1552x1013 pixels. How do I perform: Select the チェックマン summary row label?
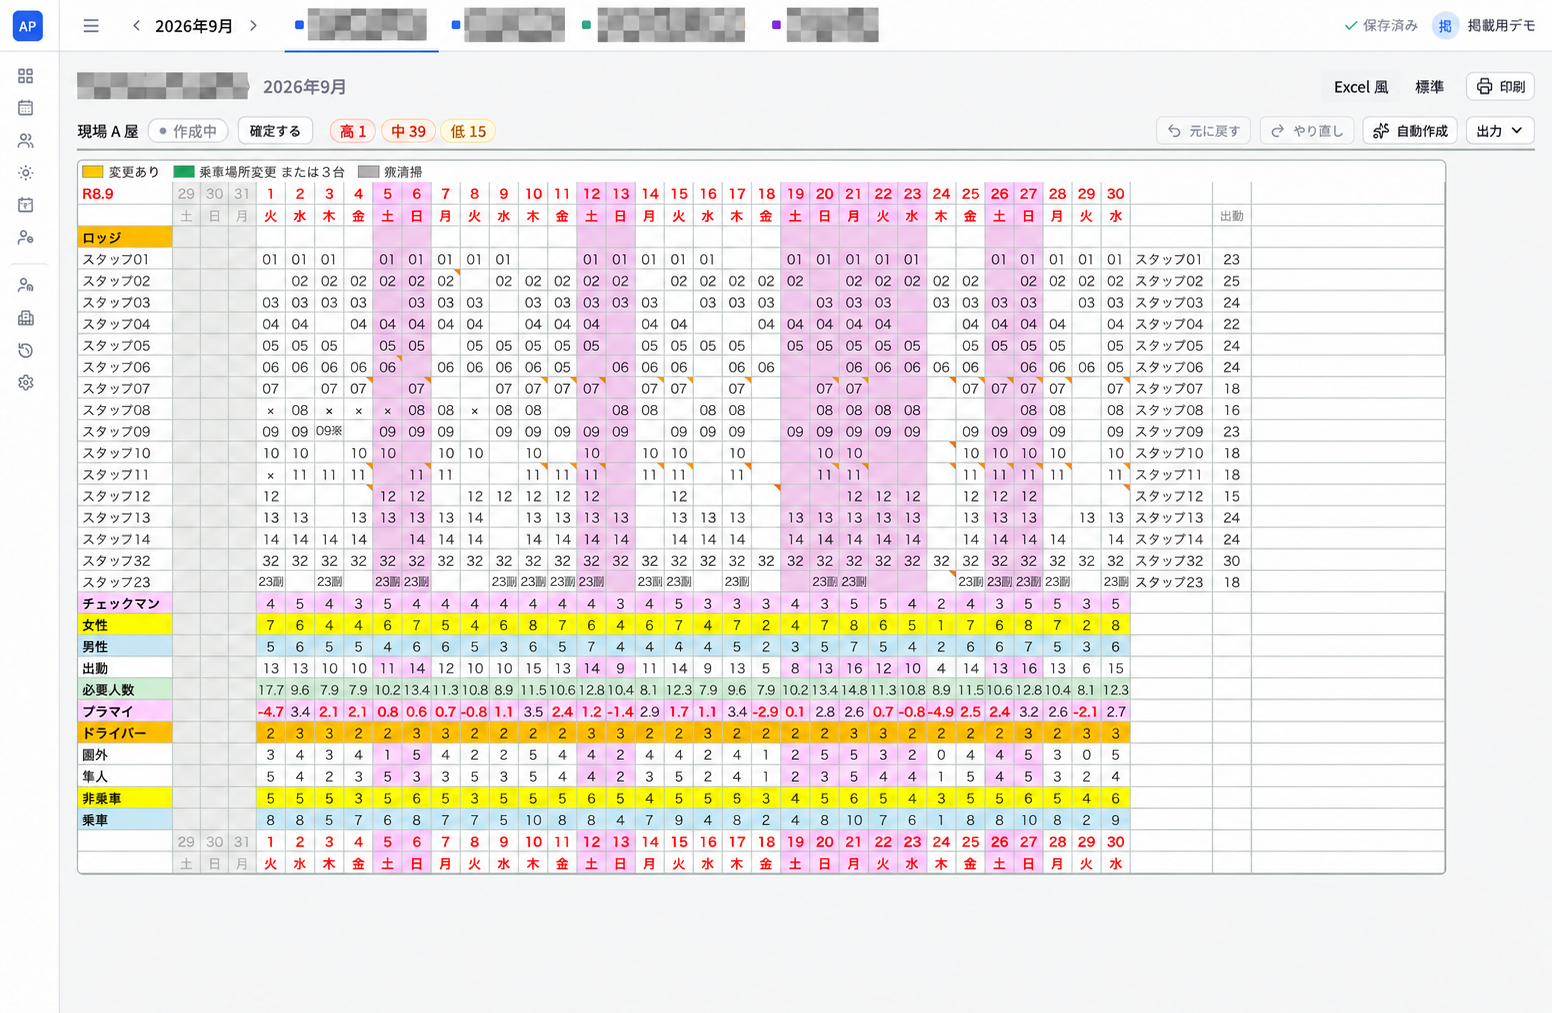click(125, 604)
